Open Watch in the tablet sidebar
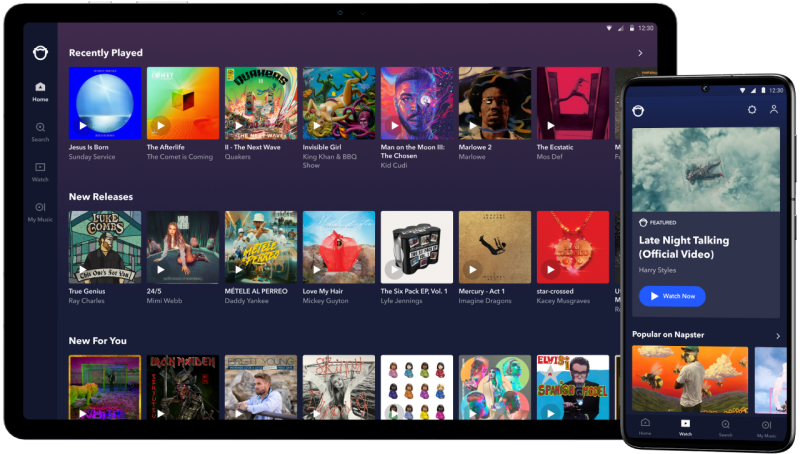 (x=40, y=172)
